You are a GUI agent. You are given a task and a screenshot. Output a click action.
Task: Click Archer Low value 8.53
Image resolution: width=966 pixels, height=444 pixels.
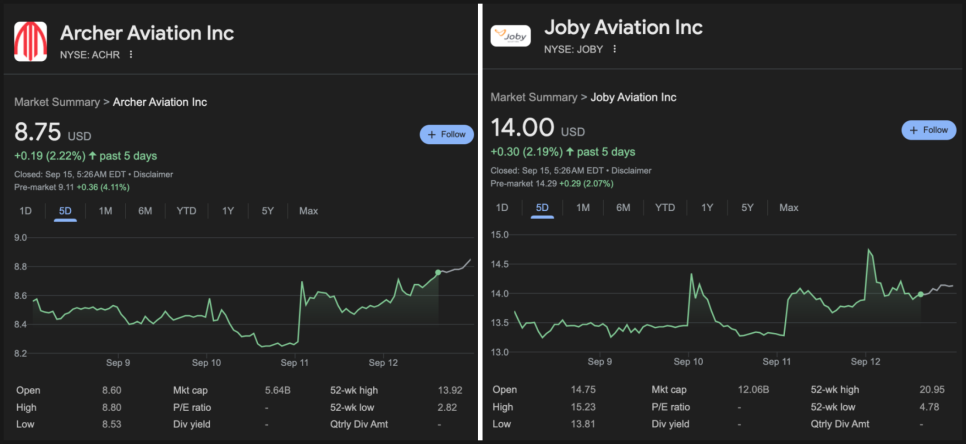[x=112, y=424]
